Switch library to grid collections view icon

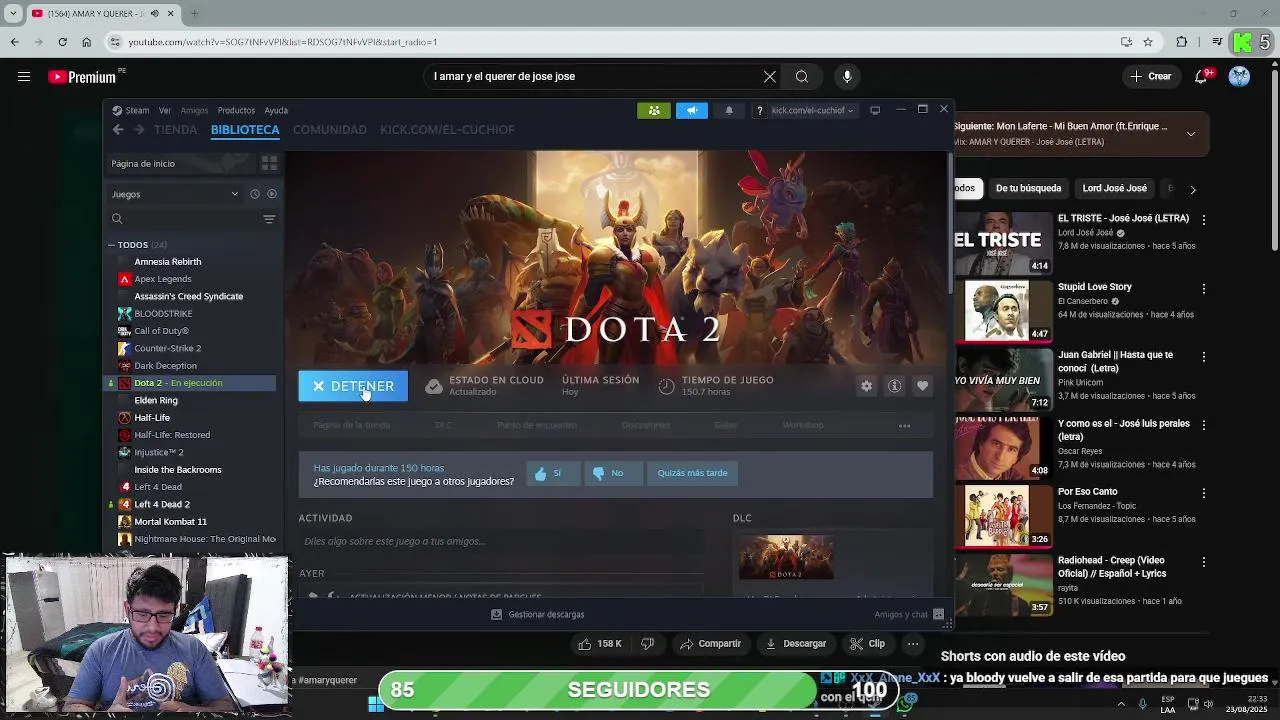(x=269, y=163)
